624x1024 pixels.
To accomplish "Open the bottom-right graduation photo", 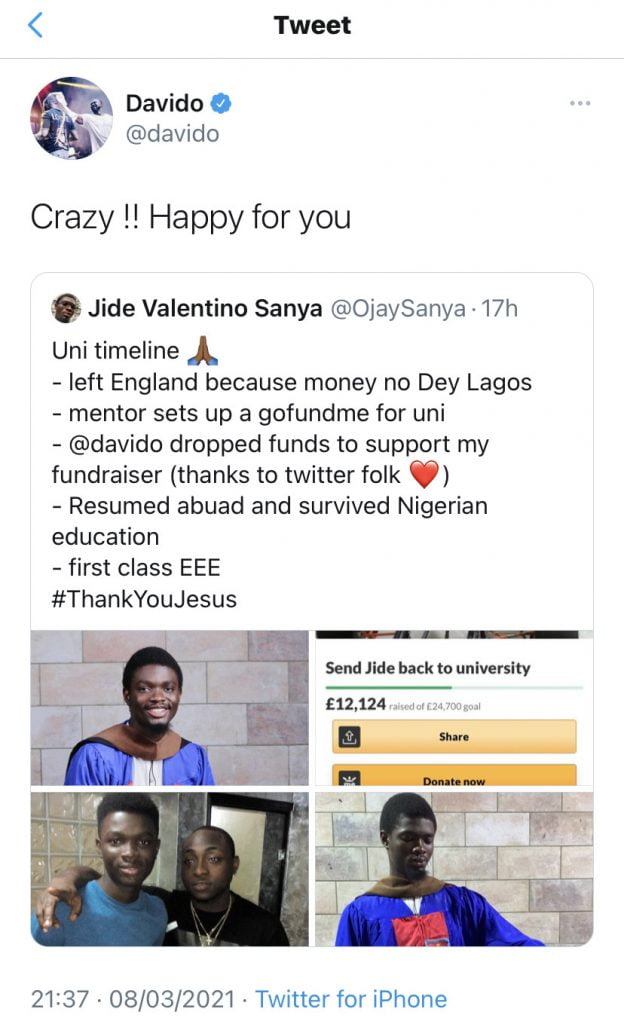I will click(454, 869).
